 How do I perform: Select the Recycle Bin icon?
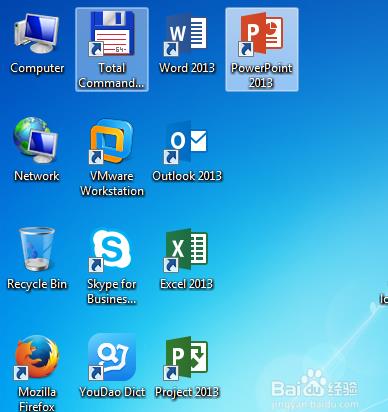click(x=37, y=249)
